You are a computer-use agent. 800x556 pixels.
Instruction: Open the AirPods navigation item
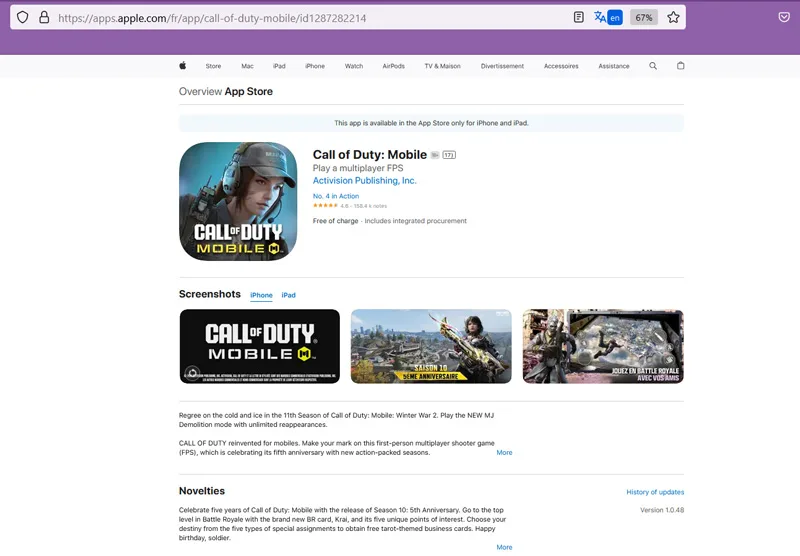coord(393,66)
